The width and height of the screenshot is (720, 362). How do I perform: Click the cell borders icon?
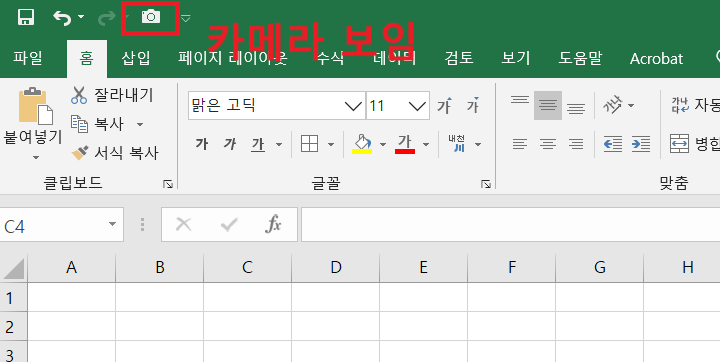[x=309, y=144]
